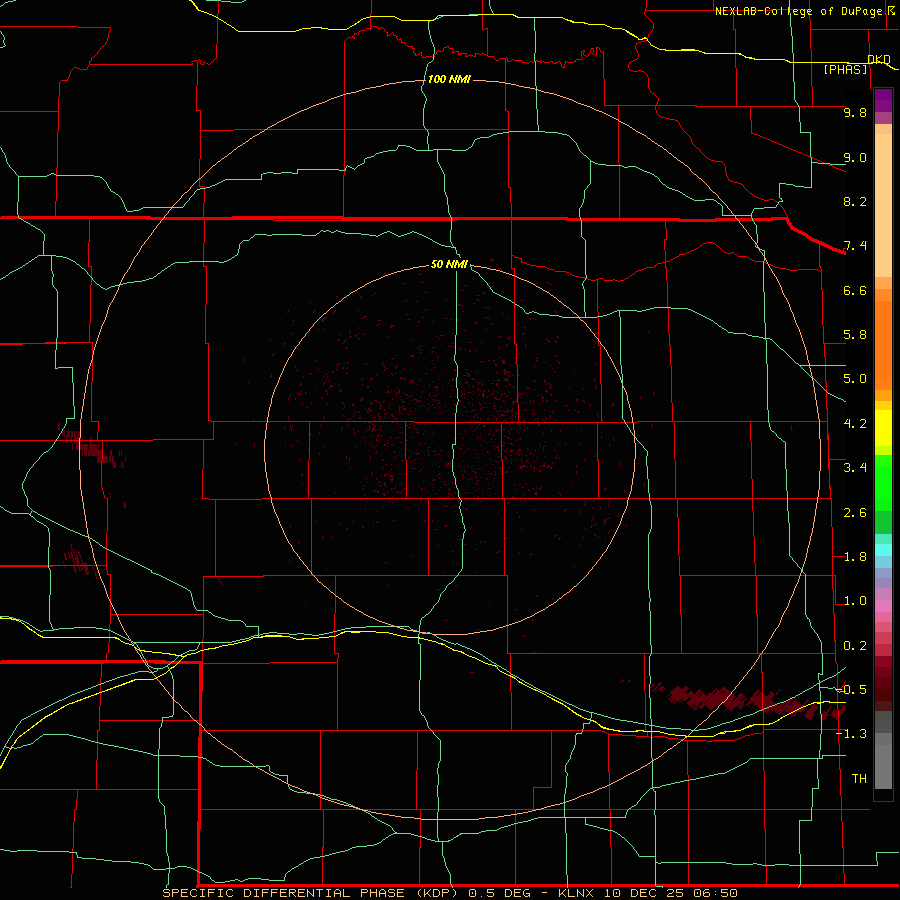Click the [PHAS] units label
900x900 pixels.
point(845,69)
